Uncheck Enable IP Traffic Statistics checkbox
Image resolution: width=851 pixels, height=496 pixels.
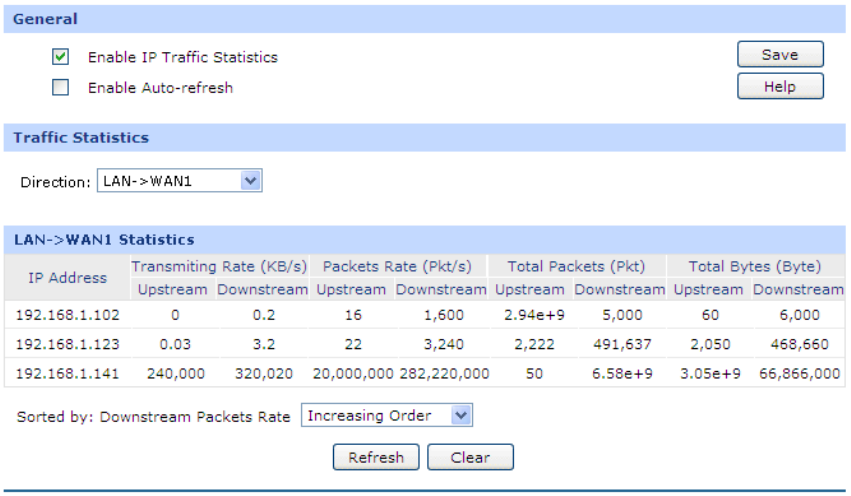(x=61, y=57)
